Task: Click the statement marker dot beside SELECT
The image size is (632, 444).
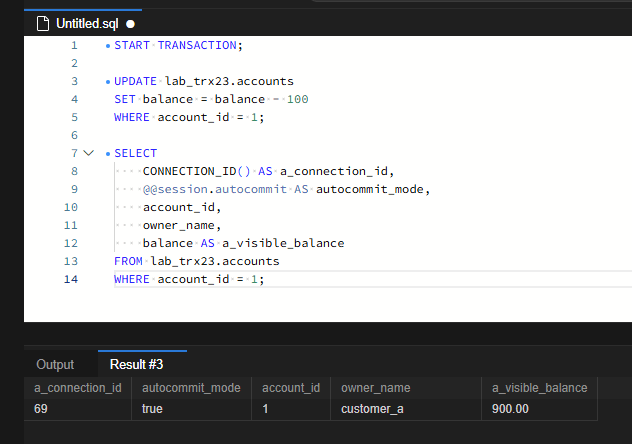Action: [108, 154]
